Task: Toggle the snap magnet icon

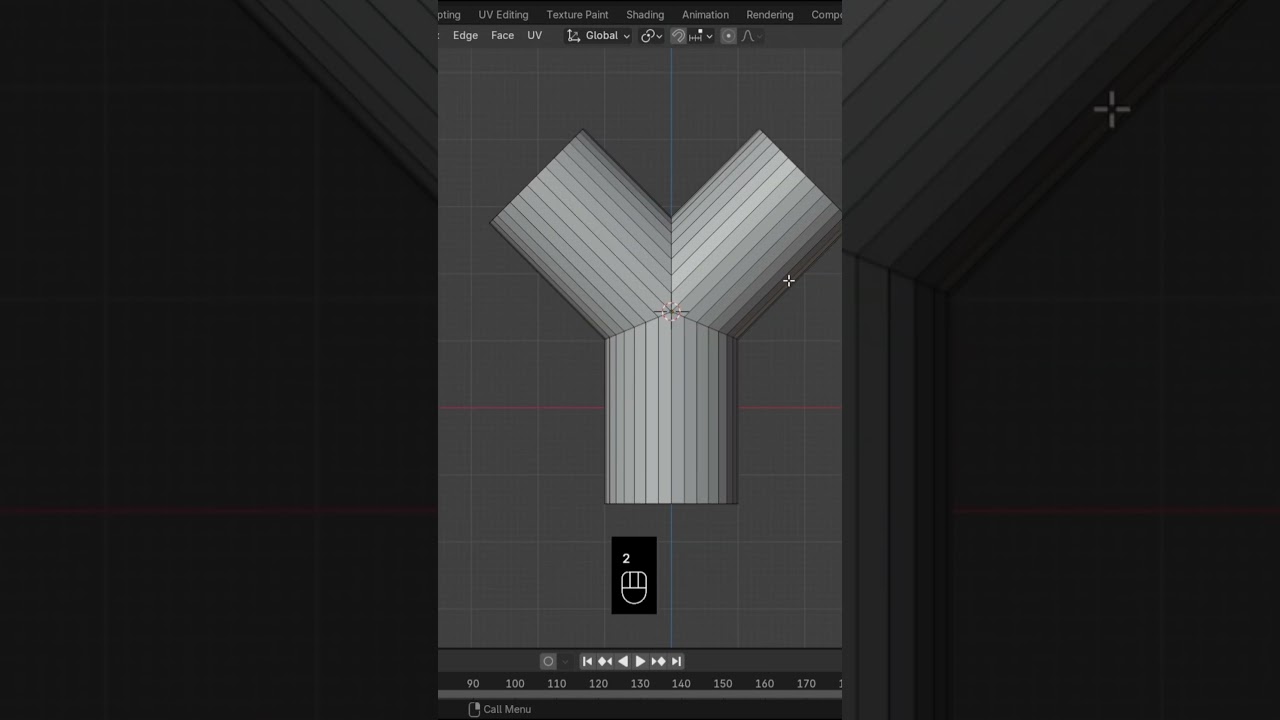Action: 678,36
